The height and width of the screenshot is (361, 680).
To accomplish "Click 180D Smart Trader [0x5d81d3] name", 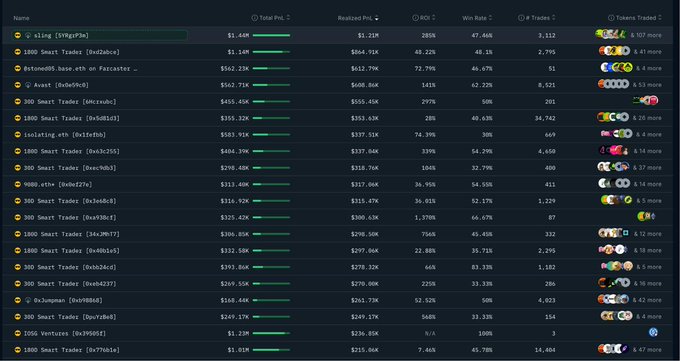I will point(72,118).
